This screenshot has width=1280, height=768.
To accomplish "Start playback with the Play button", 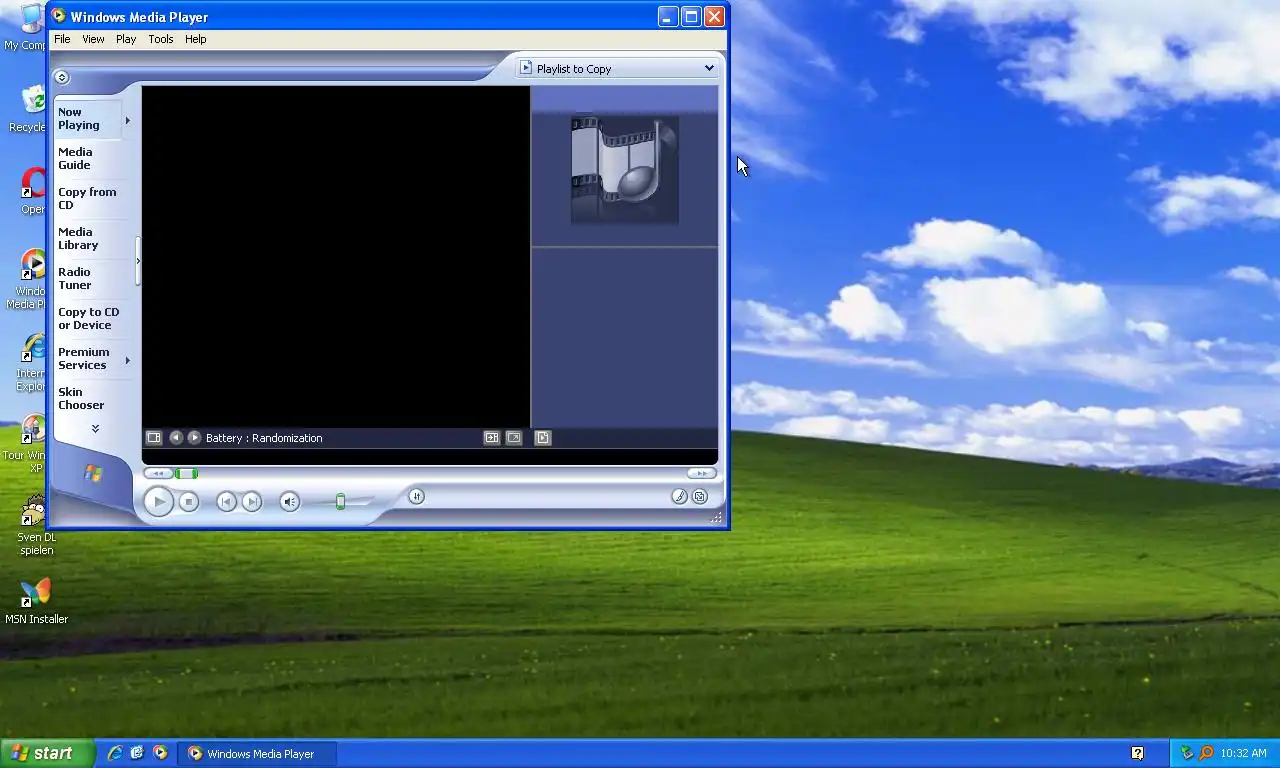I will [x=158, y=501].
